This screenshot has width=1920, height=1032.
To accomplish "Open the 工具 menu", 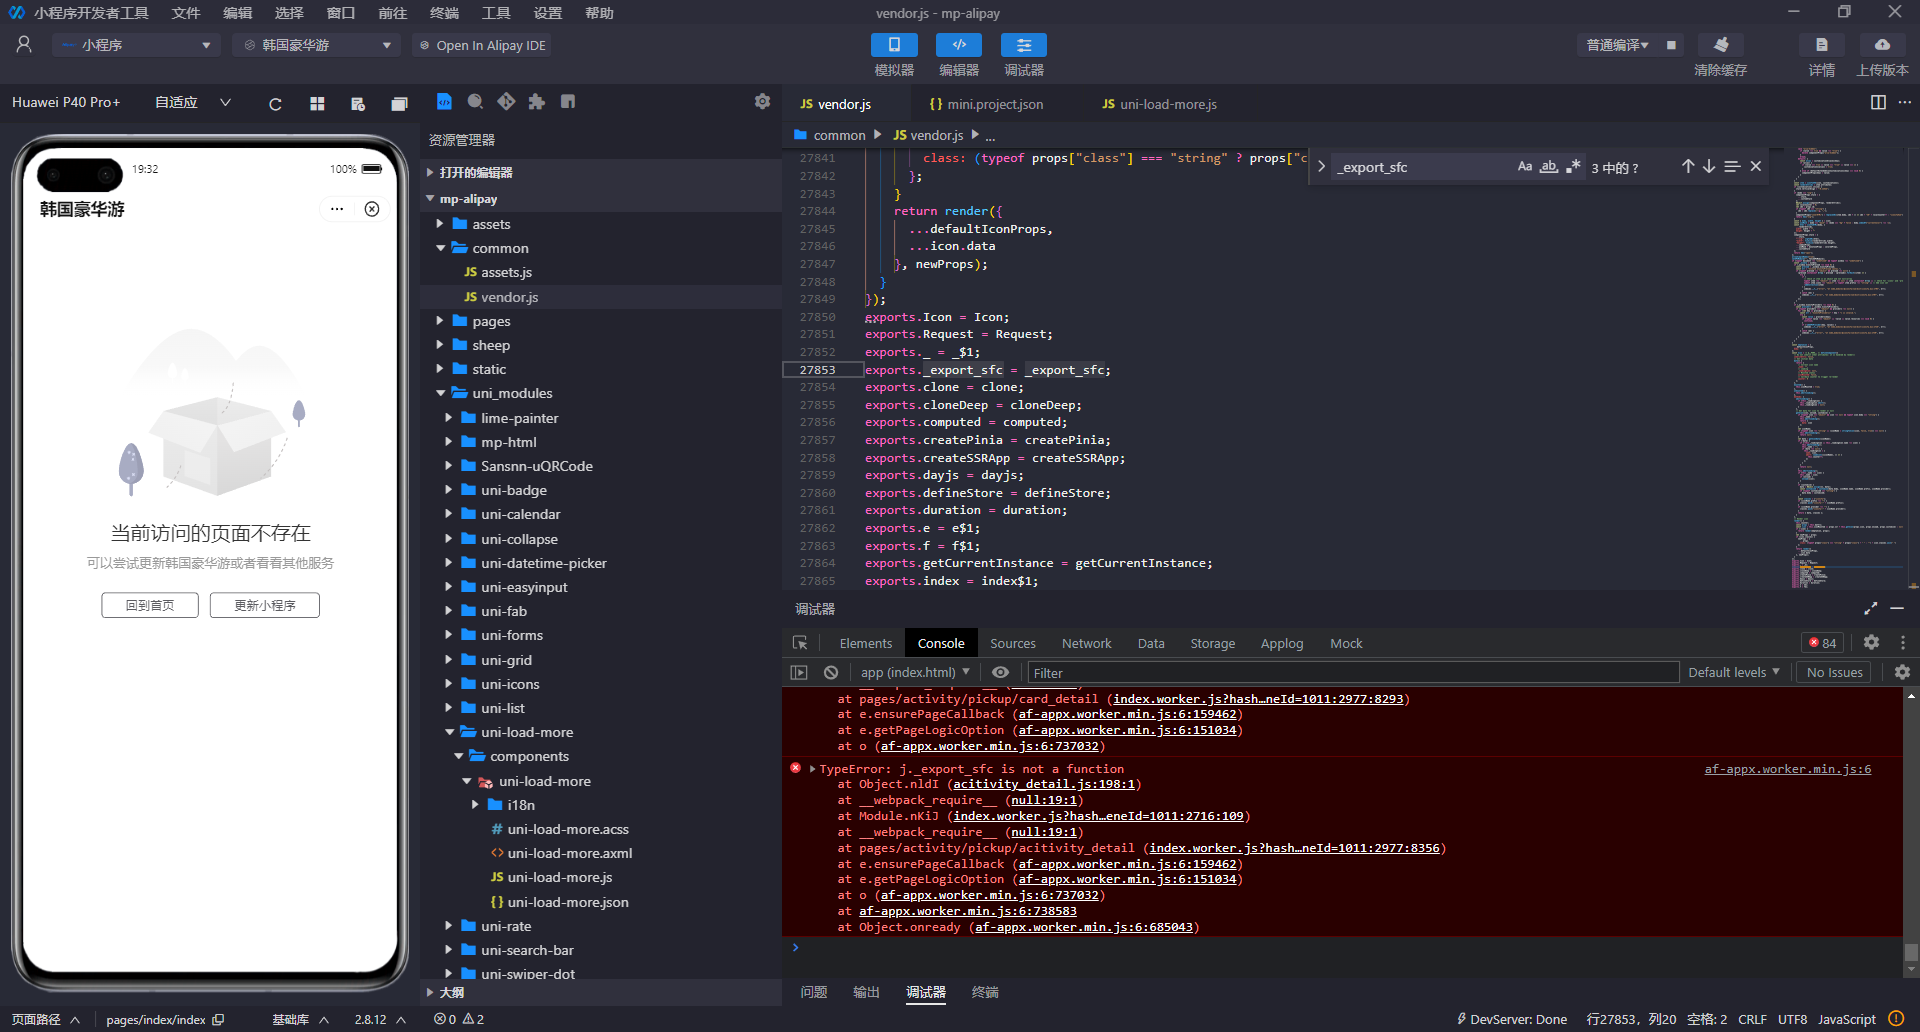I will click(x=496, y=13).
